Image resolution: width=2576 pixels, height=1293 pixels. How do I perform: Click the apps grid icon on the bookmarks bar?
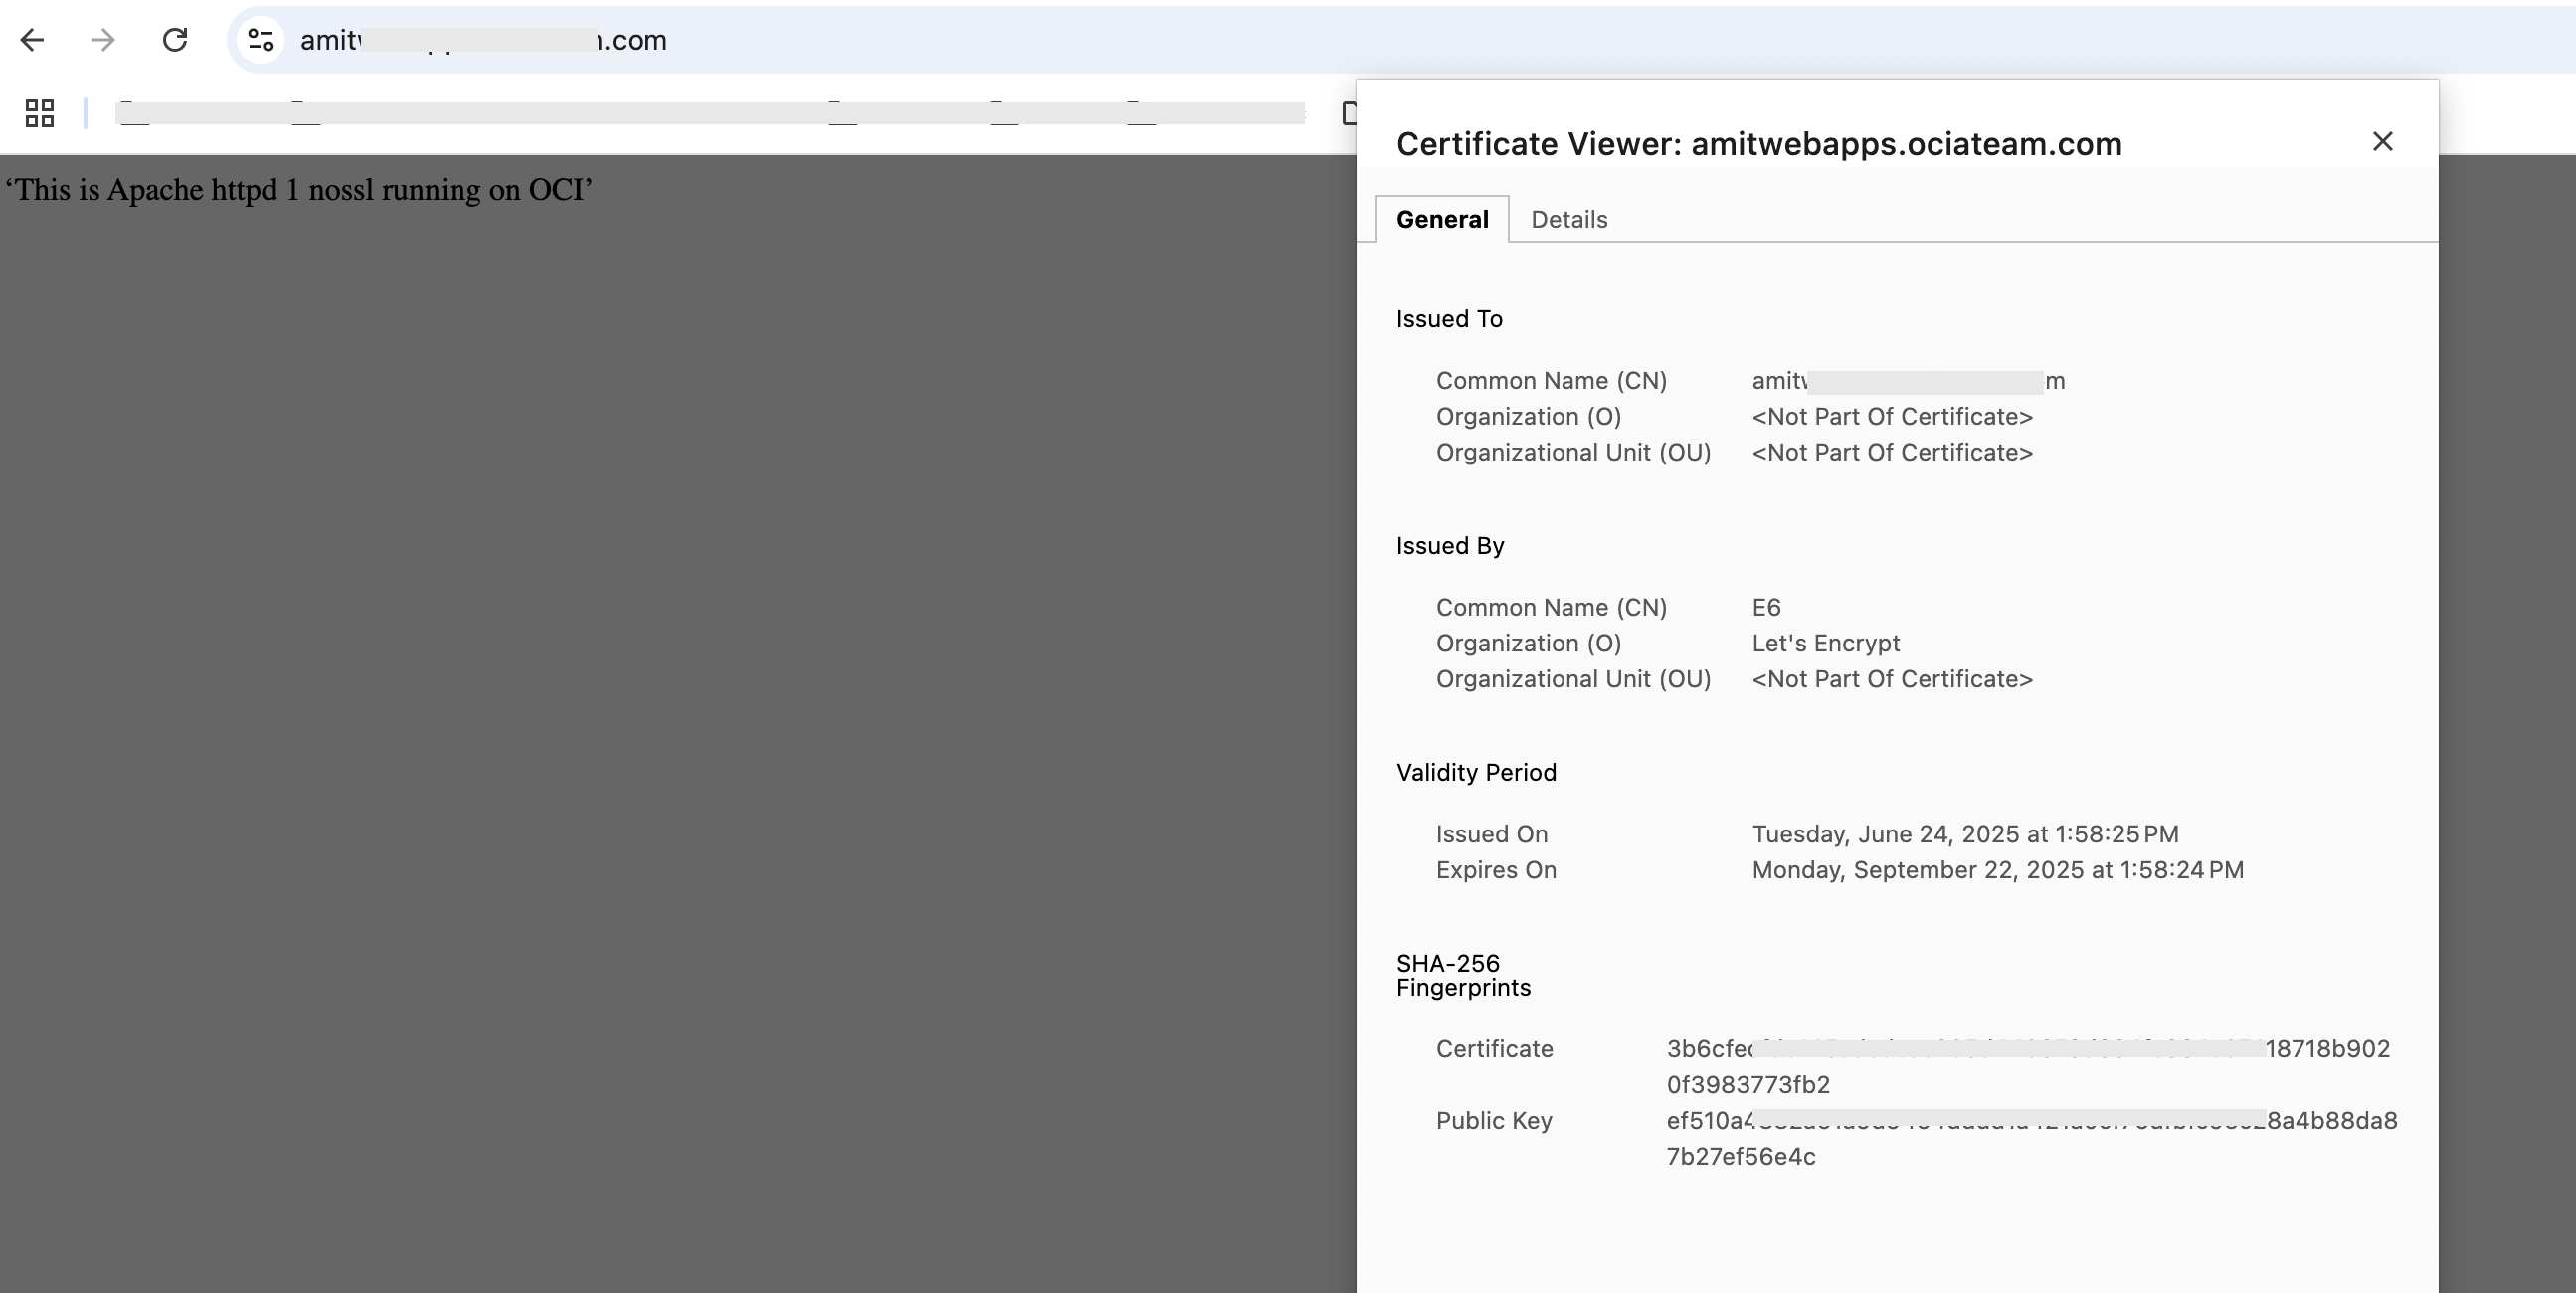(39, 114)
